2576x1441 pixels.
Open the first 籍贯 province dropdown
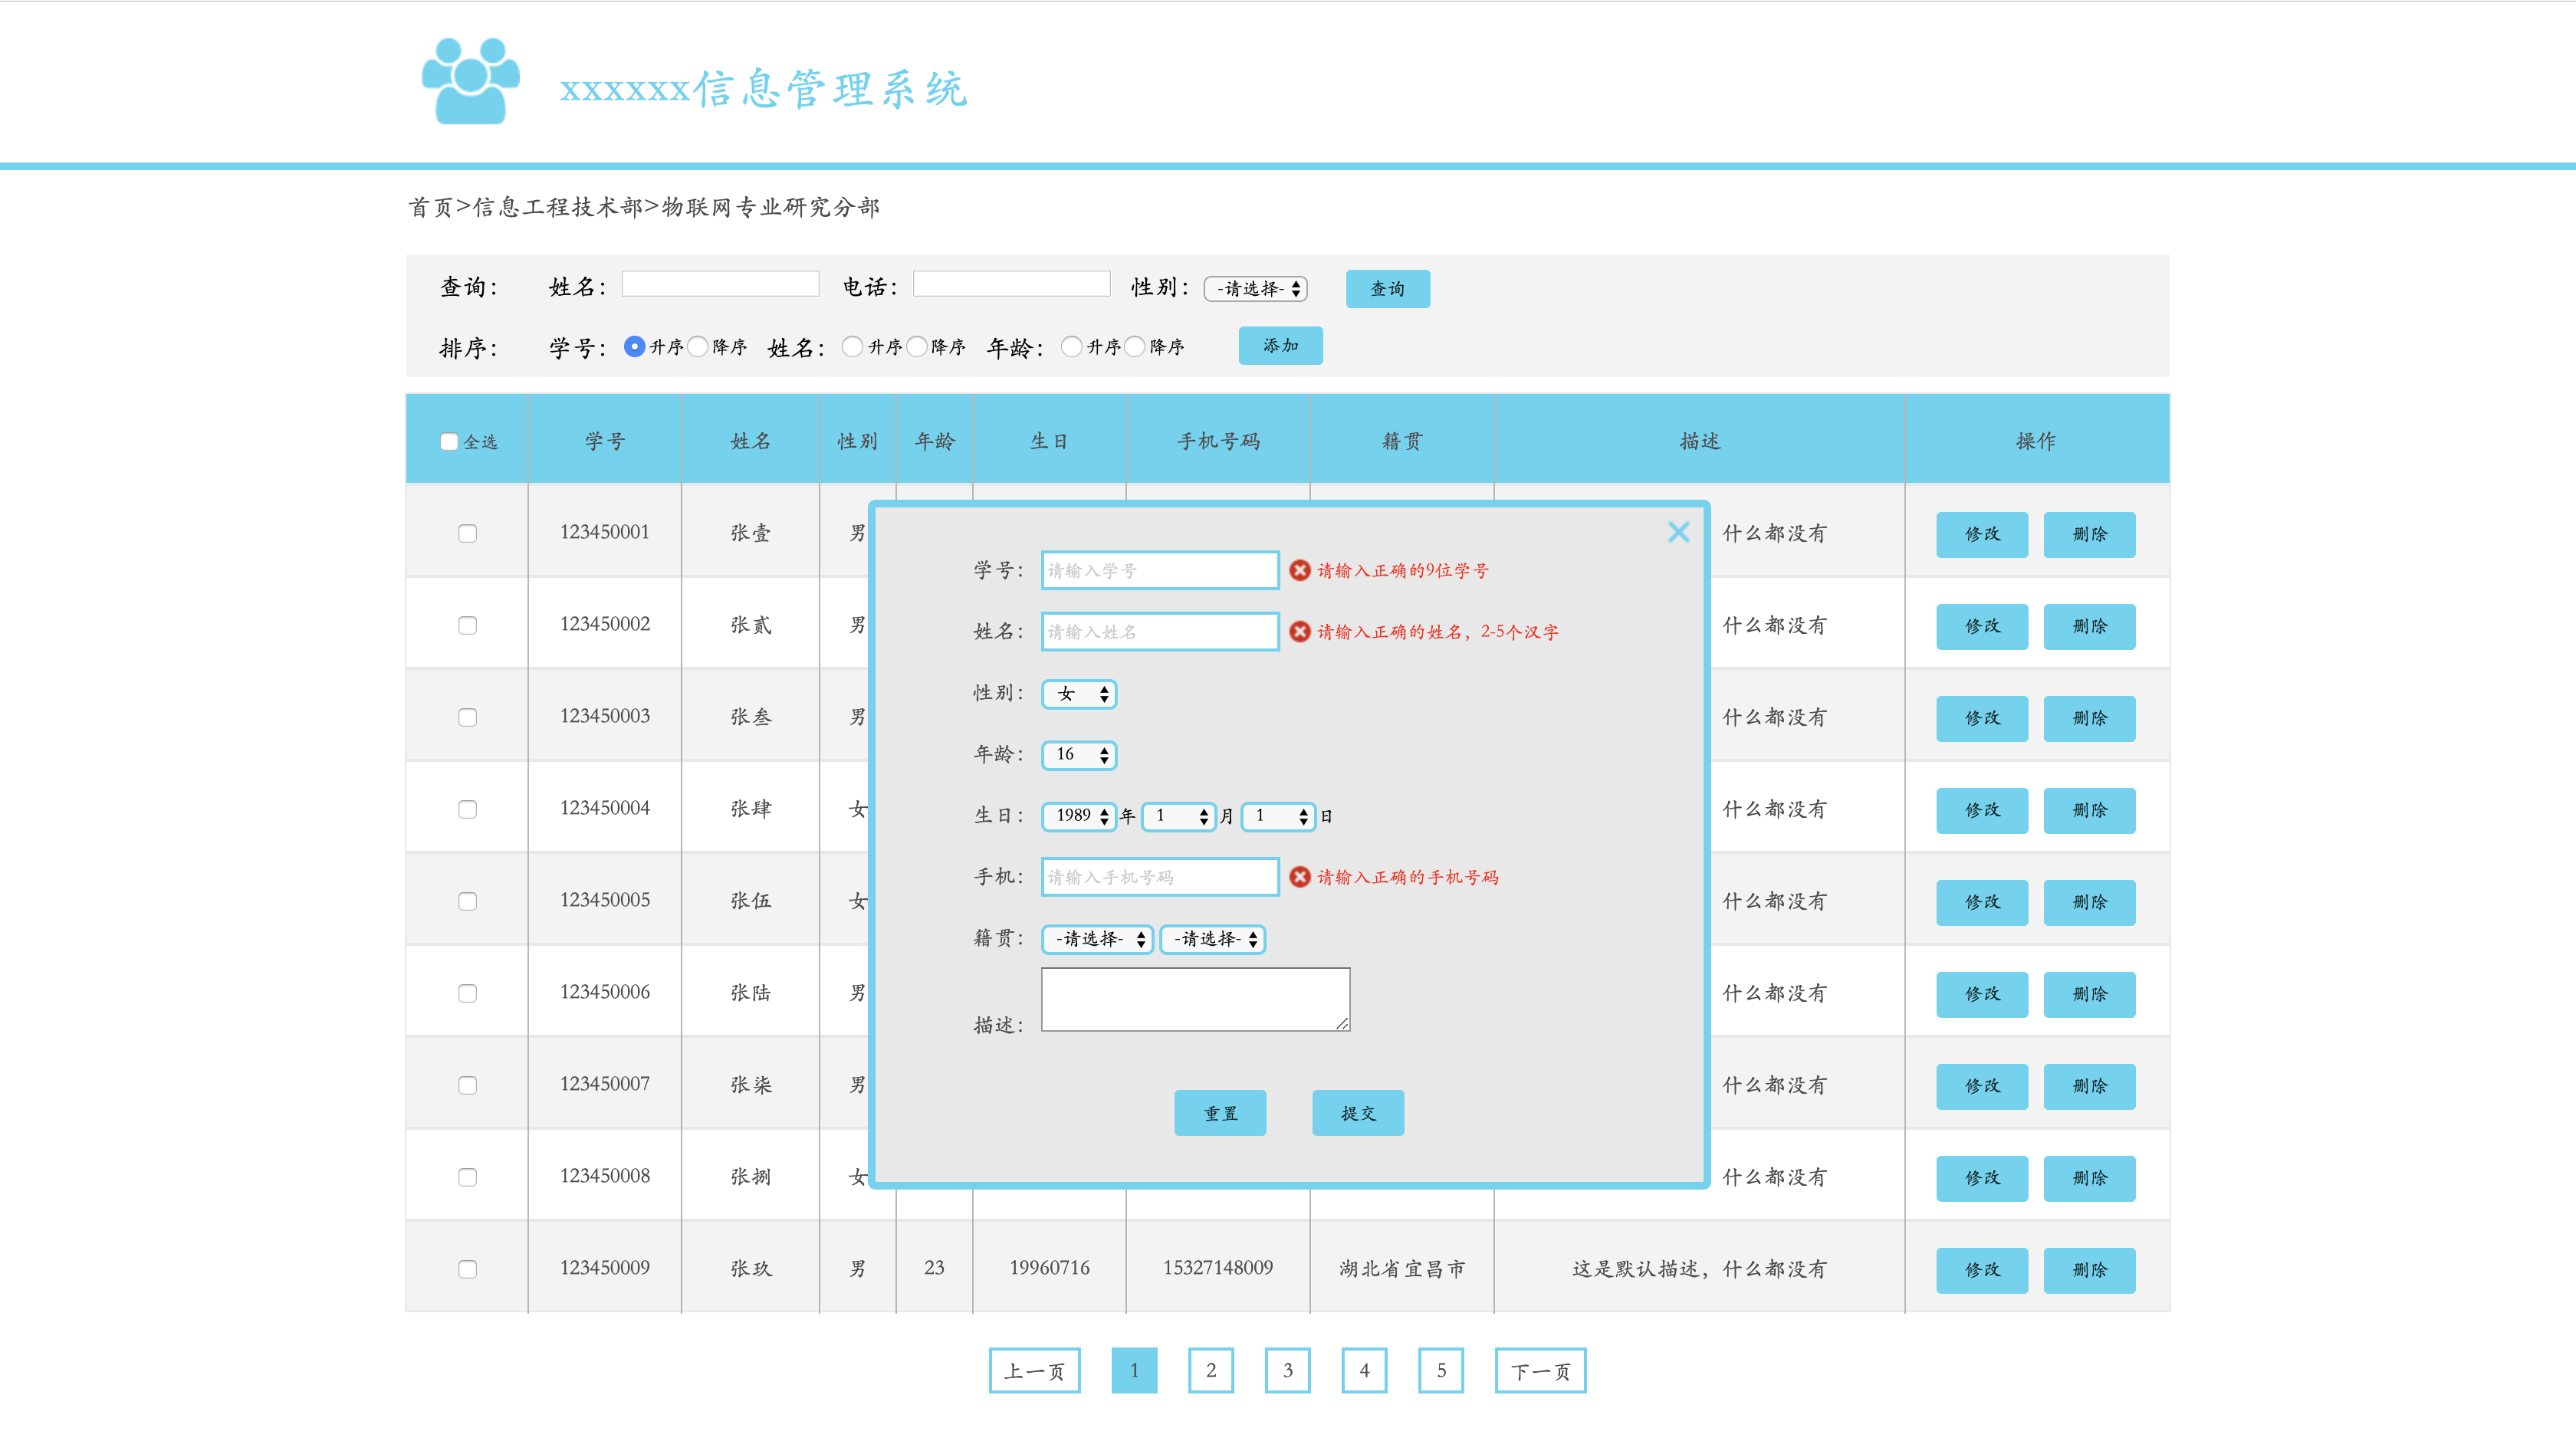[x=1098, y=939]
